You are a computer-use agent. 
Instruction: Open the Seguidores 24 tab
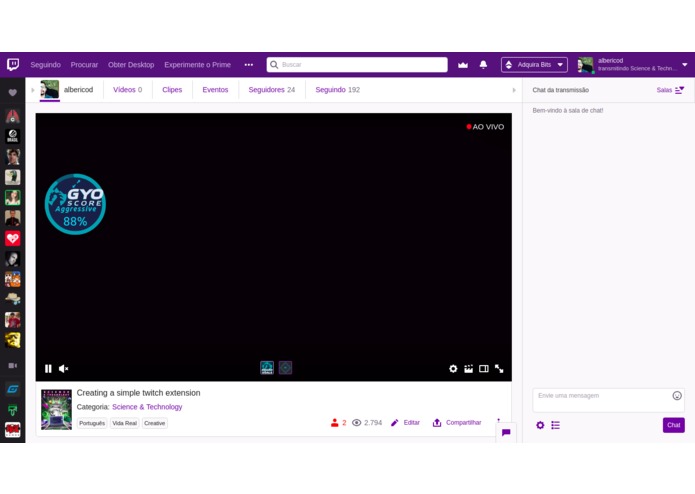tap(271, 90)
